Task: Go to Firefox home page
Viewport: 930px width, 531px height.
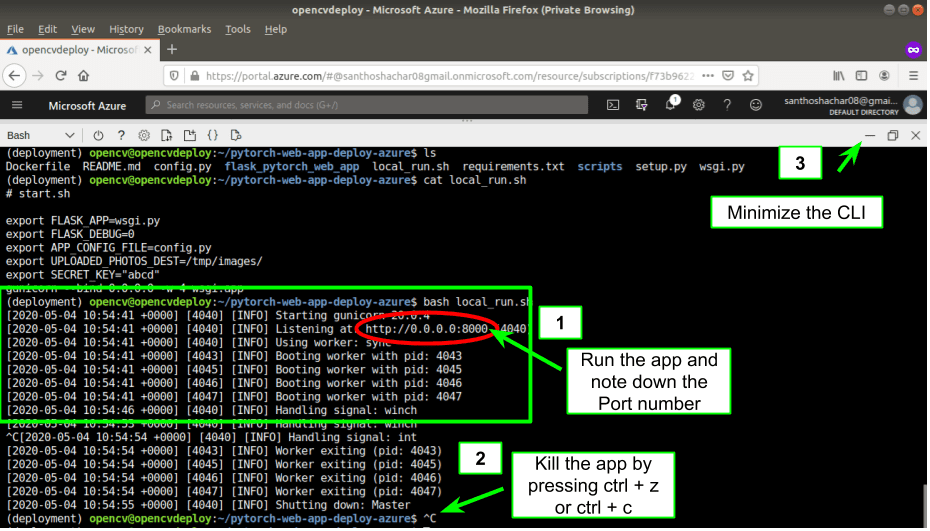Action: pyautogui.click(x=84, y=76)
